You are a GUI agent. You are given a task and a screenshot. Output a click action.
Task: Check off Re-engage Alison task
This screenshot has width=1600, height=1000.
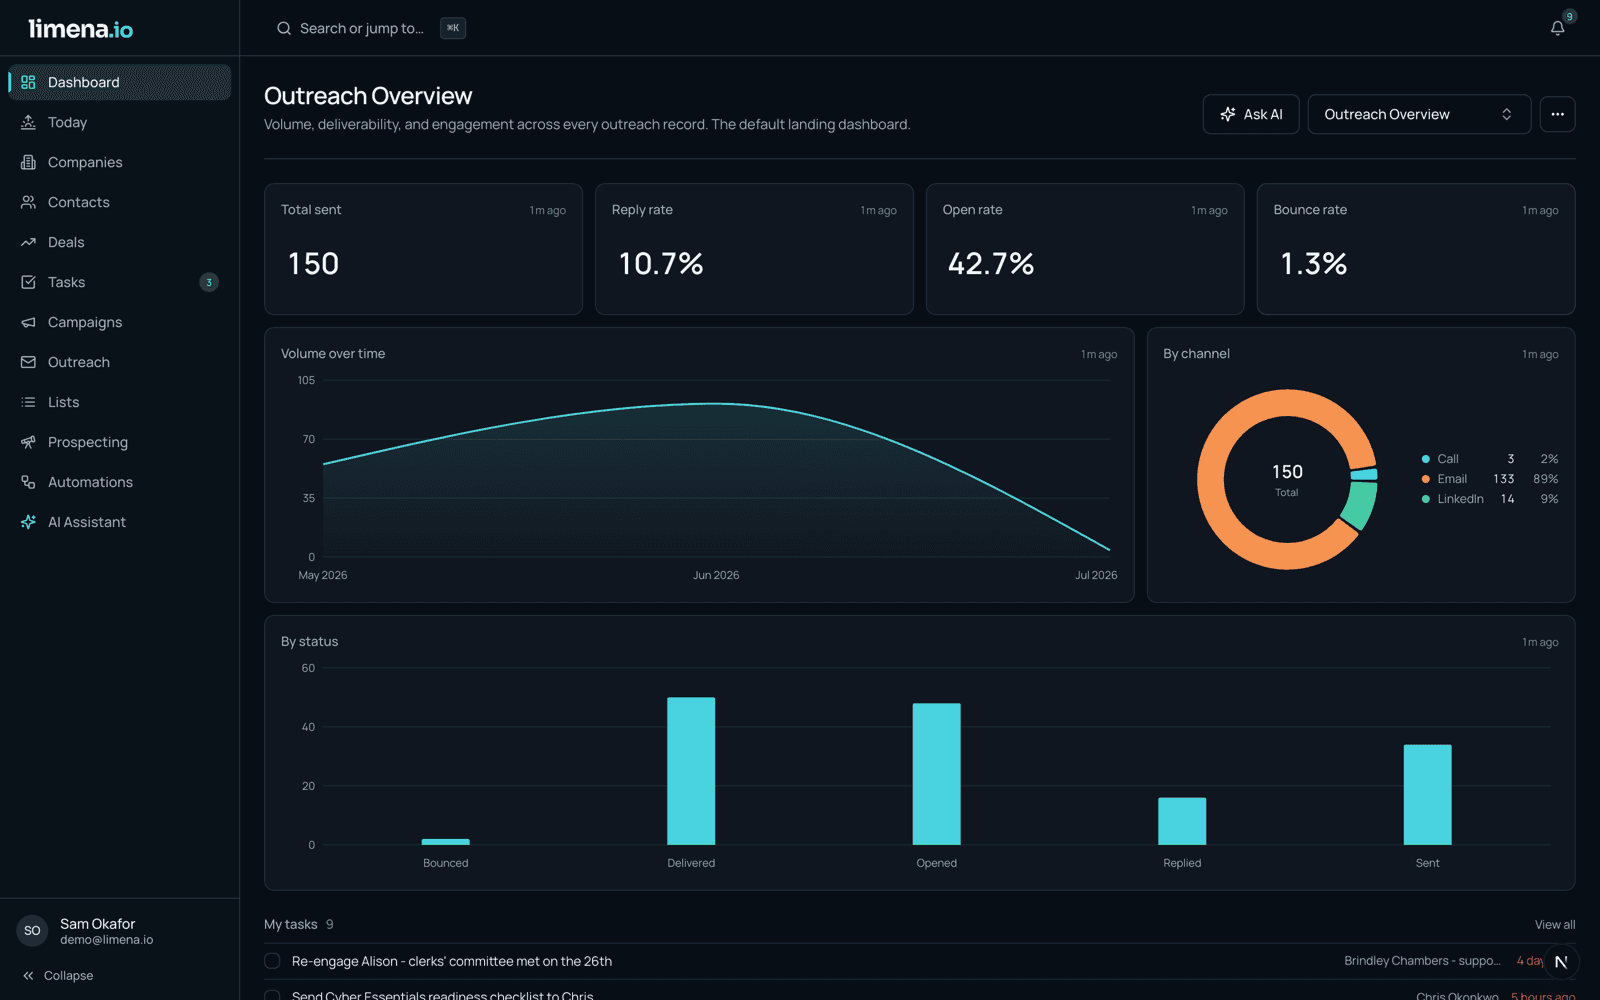272,961
